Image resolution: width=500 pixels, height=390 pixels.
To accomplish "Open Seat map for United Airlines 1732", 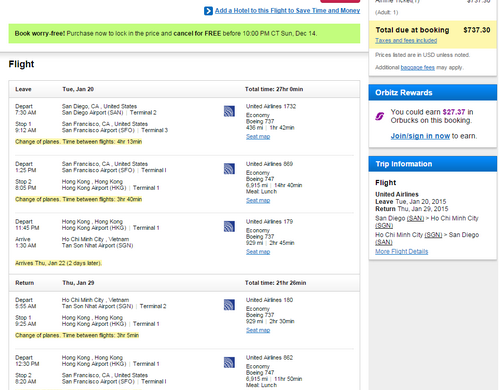I will 258,137.
